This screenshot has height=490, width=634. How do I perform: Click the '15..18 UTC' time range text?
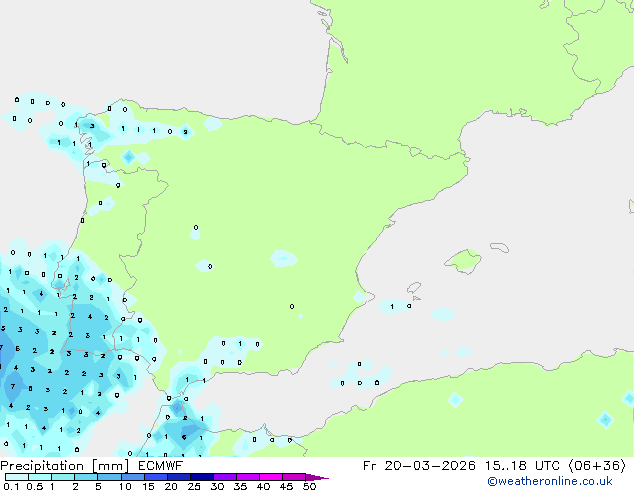[x=522, y=466]
